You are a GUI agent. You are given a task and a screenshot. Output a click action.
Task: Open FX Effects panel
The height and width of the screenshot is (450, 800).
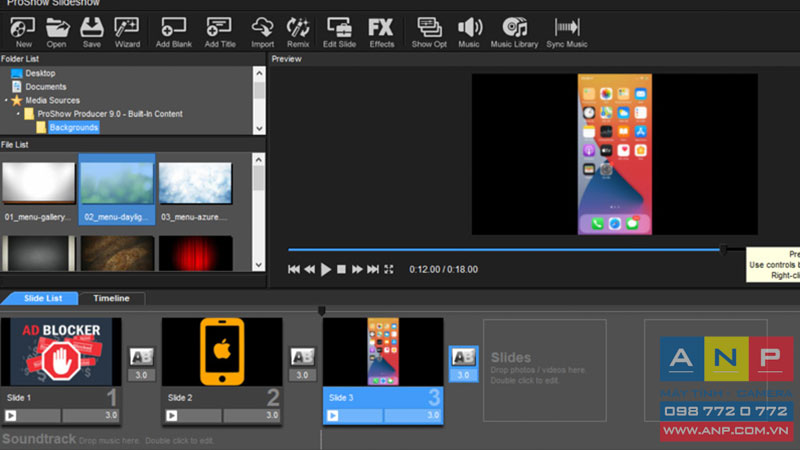coord(381,32)
